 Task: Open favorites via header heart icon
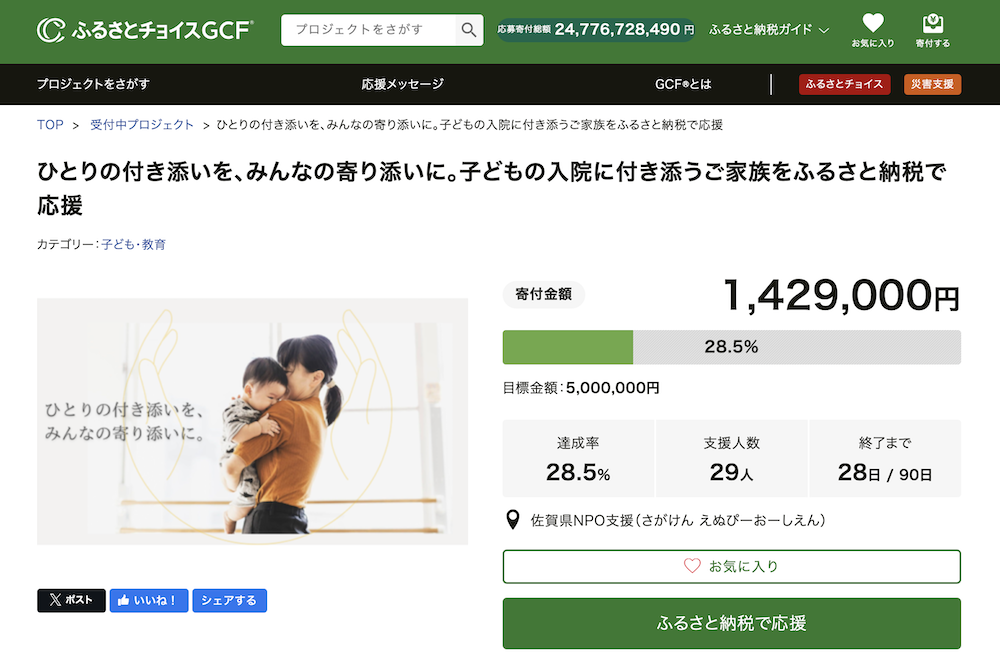(873, 30)
